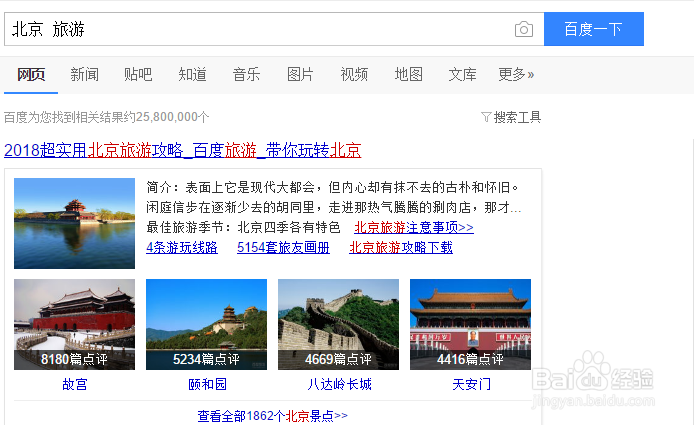Screen dimensions: 694x425
Task: Open the 4条游玩线路 link
Action: [182, 247]
